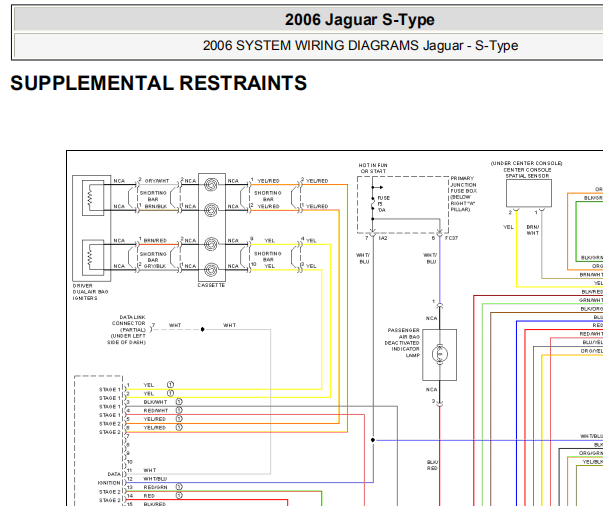Click the center console spatial sensor box
603x506 pixels.
coord(529,193)
